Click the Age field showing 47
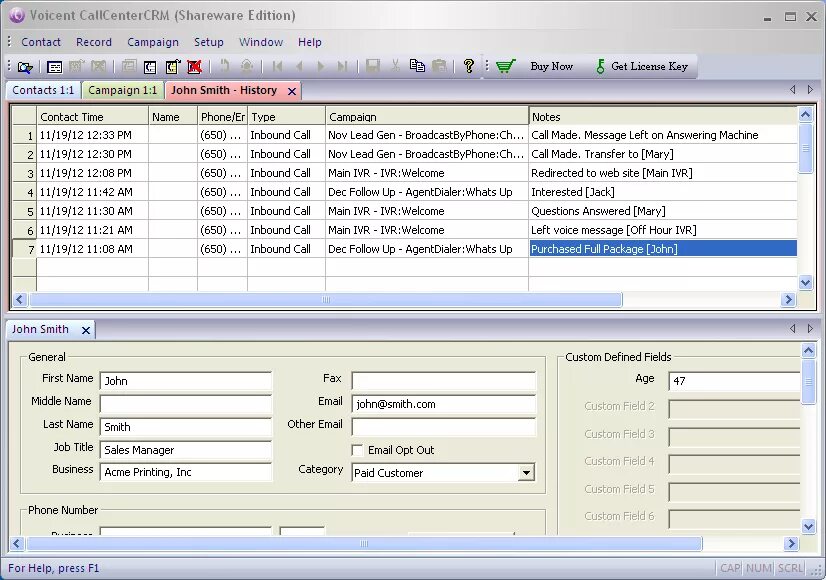The width and height of the screenshot is (826, 580). 734,381
